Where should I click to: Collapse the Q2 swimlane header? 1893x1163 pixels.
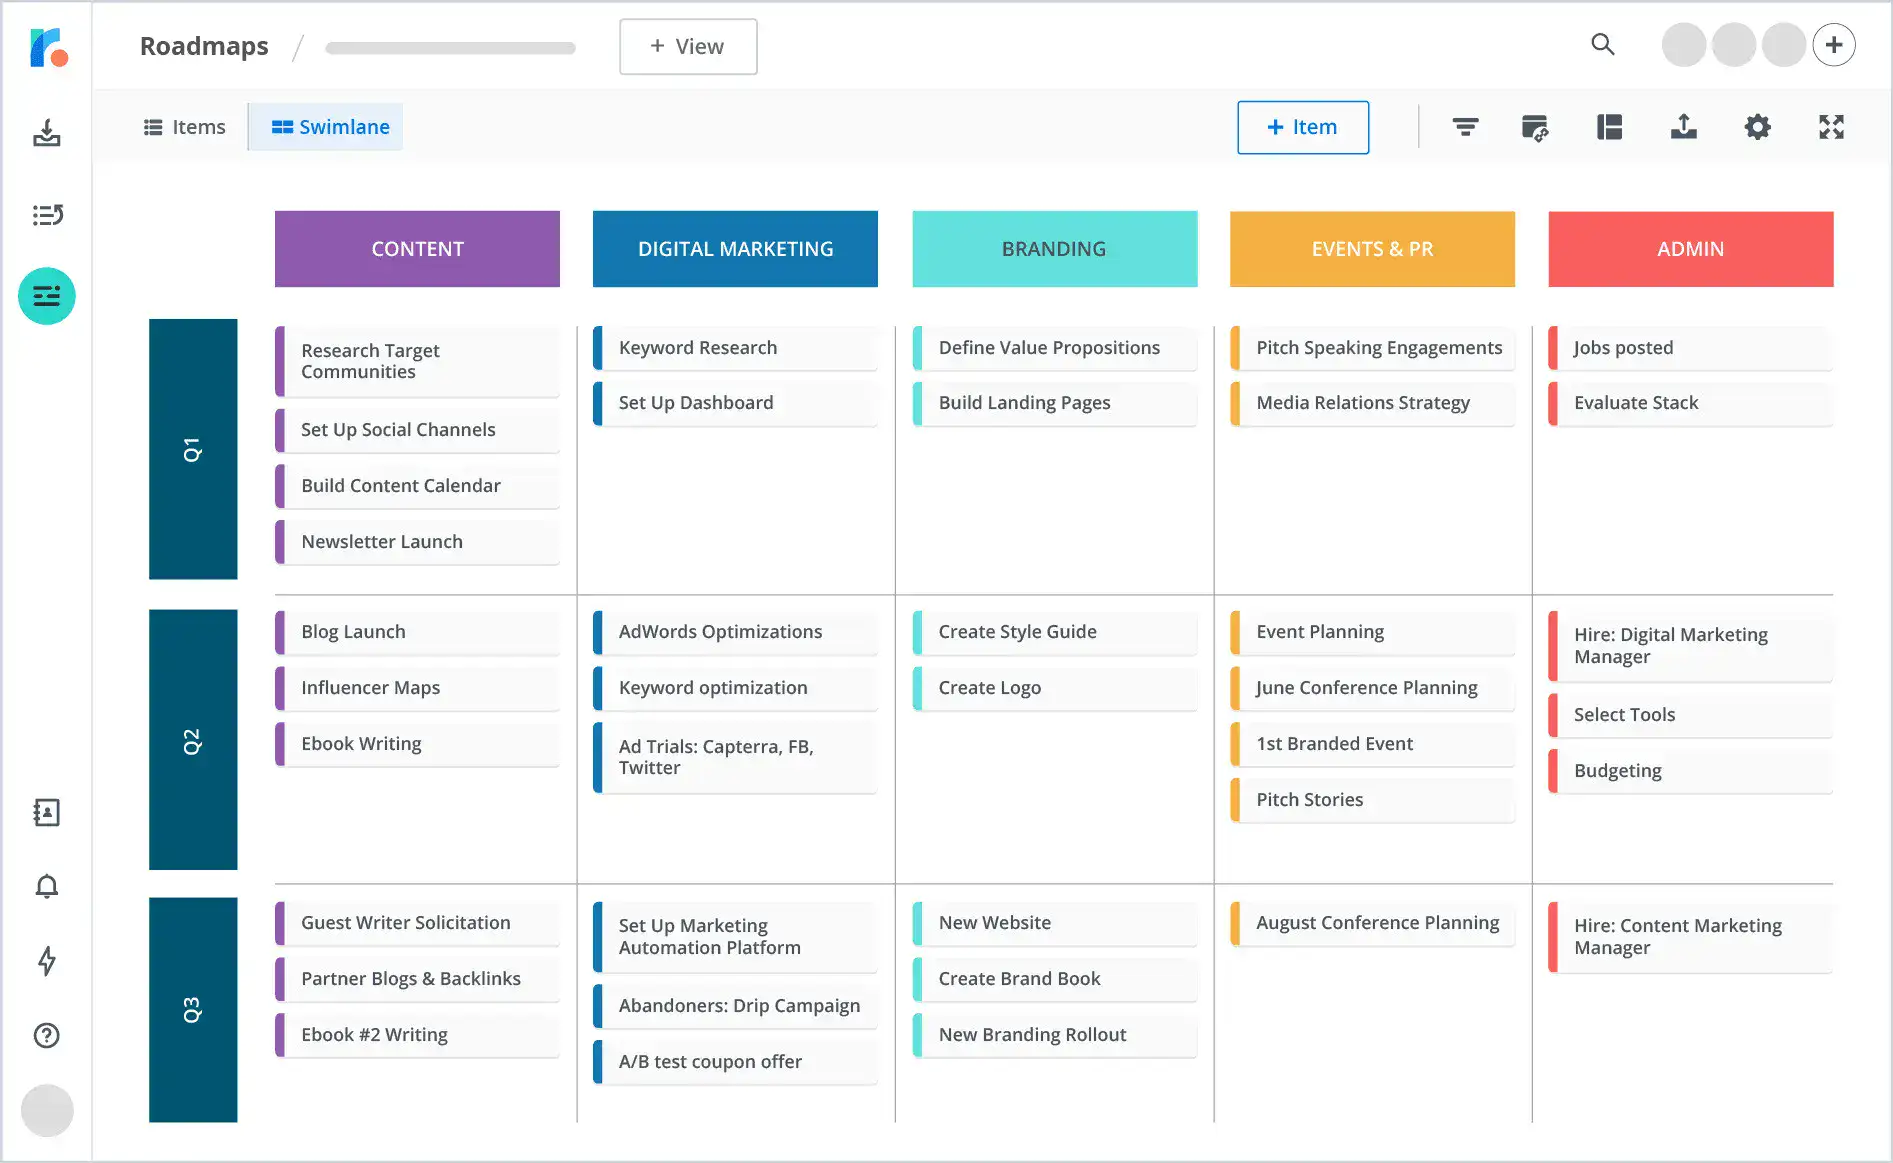193,740
